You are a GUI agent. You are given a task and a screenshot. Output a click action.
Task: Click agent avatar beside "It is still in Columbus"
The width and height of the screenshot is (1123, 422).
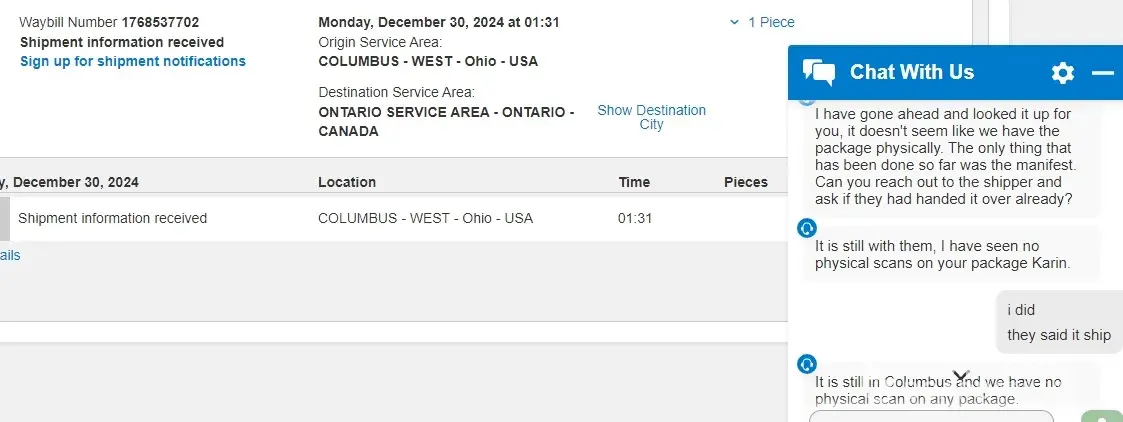[807, 364]
